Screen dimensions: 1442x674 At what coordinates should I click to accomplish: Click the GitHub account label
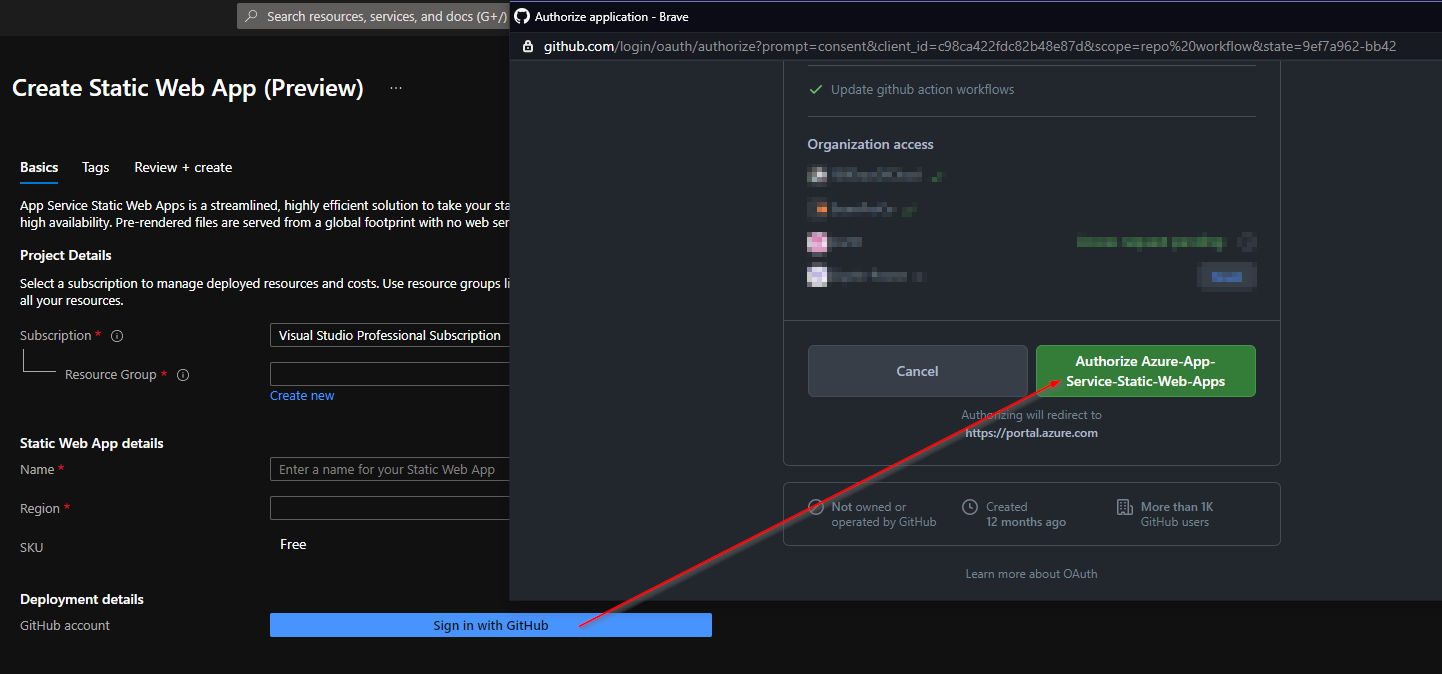65,625
